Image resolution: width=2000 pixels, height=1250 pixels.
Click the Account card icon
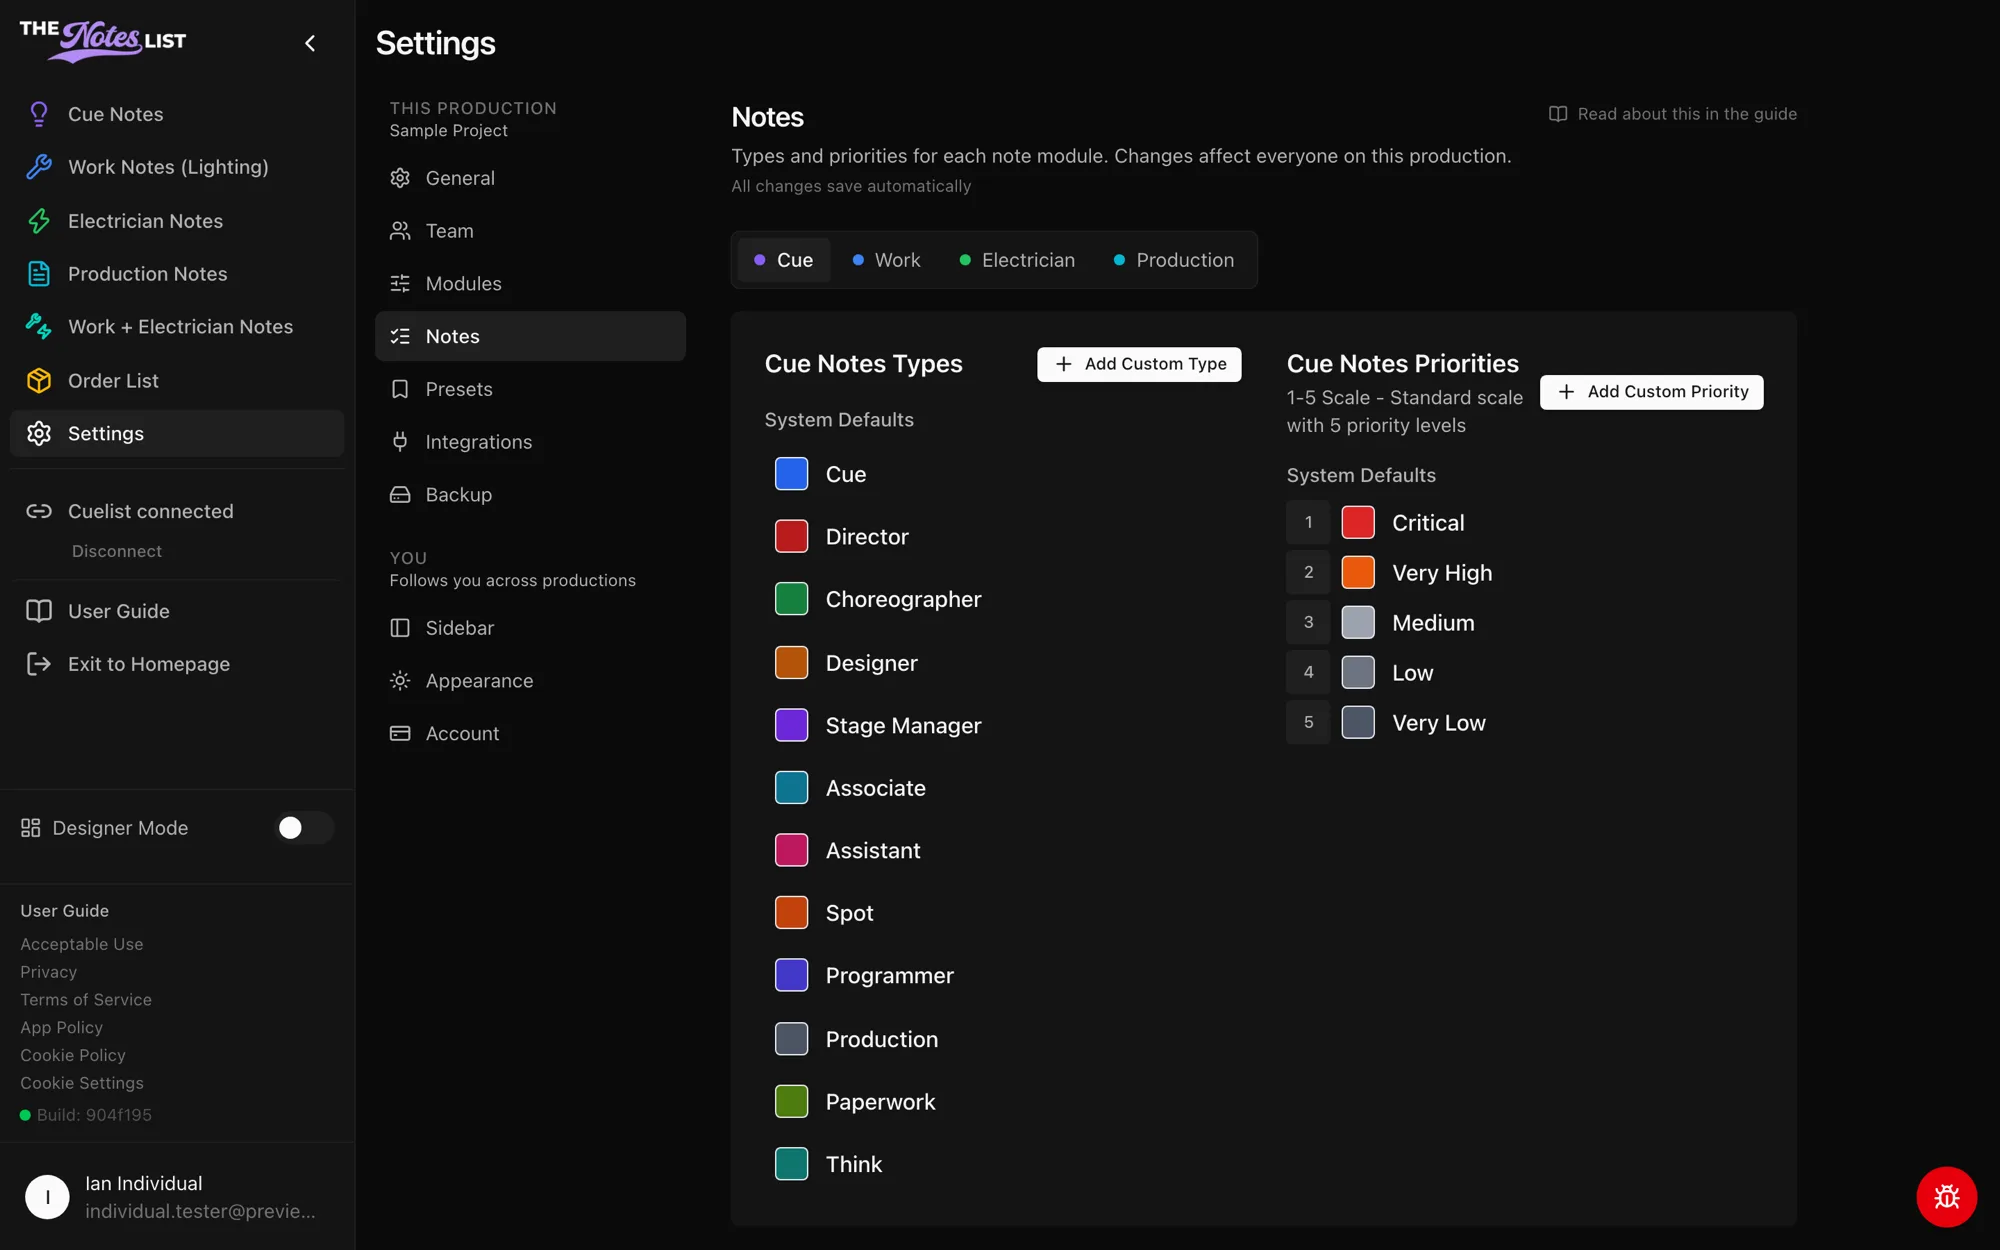tap(400, 734)
